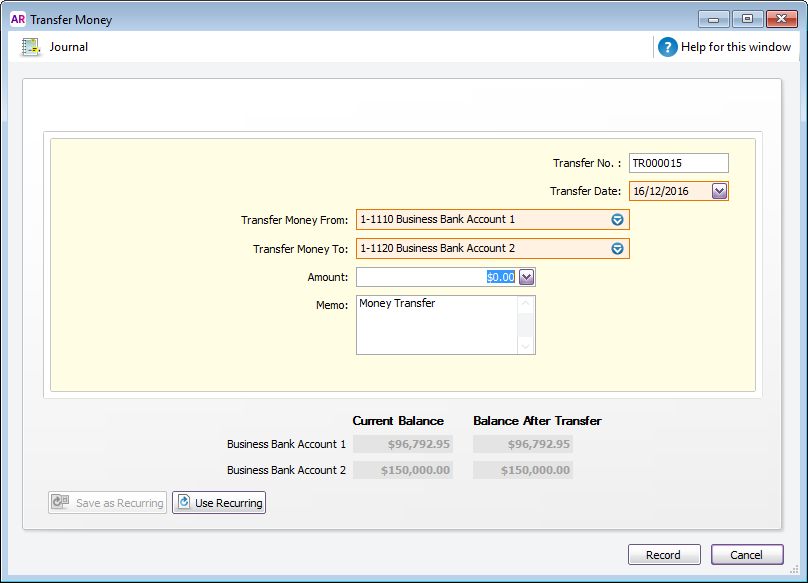Open the Journal menu item

(x=68, y=47)
